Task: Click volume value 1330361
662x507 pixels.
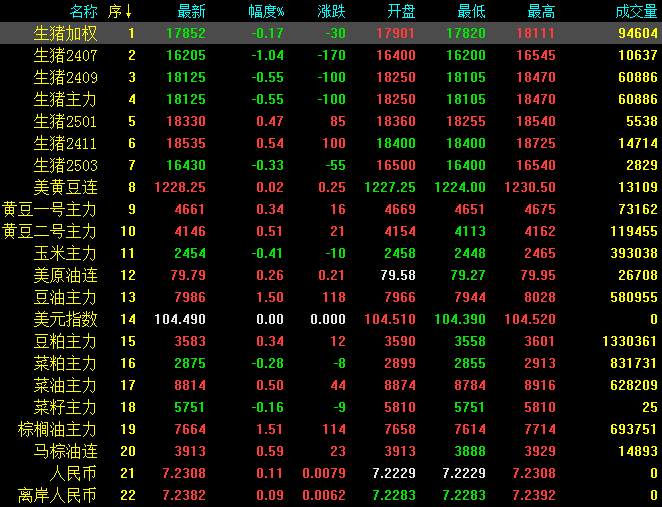Action: 630,341
